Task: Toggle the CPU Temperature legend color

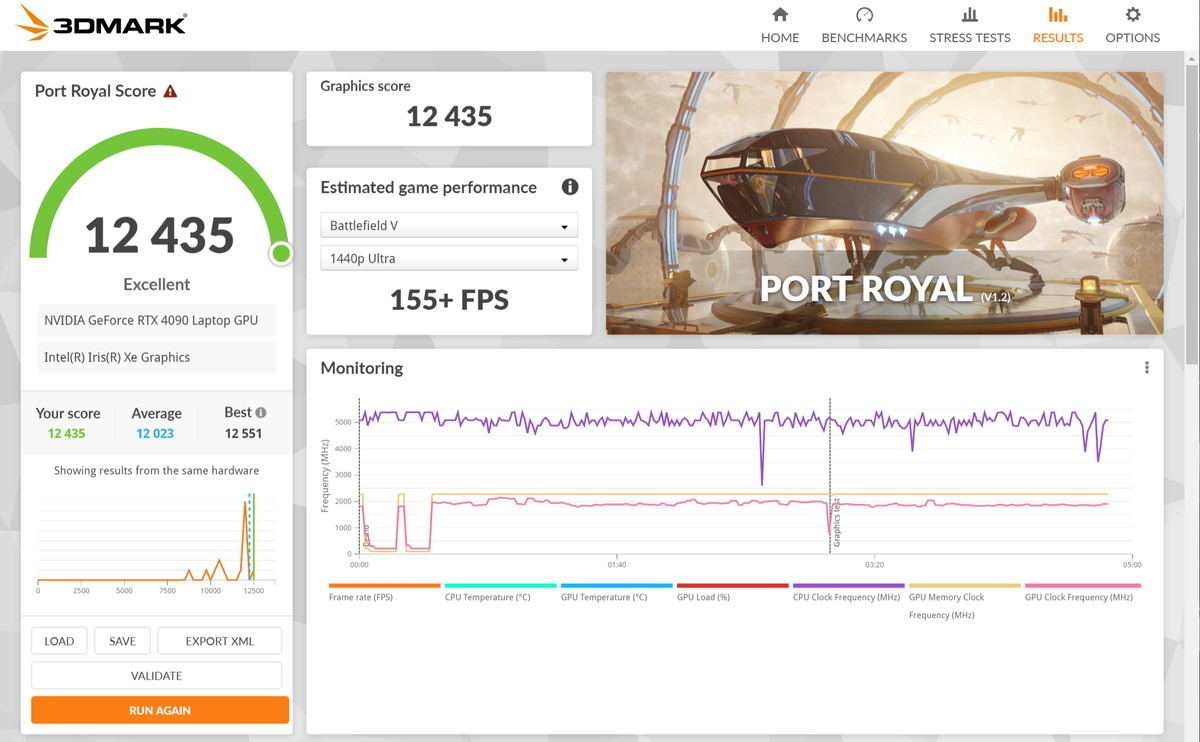Action: click(x=500, y=586)
